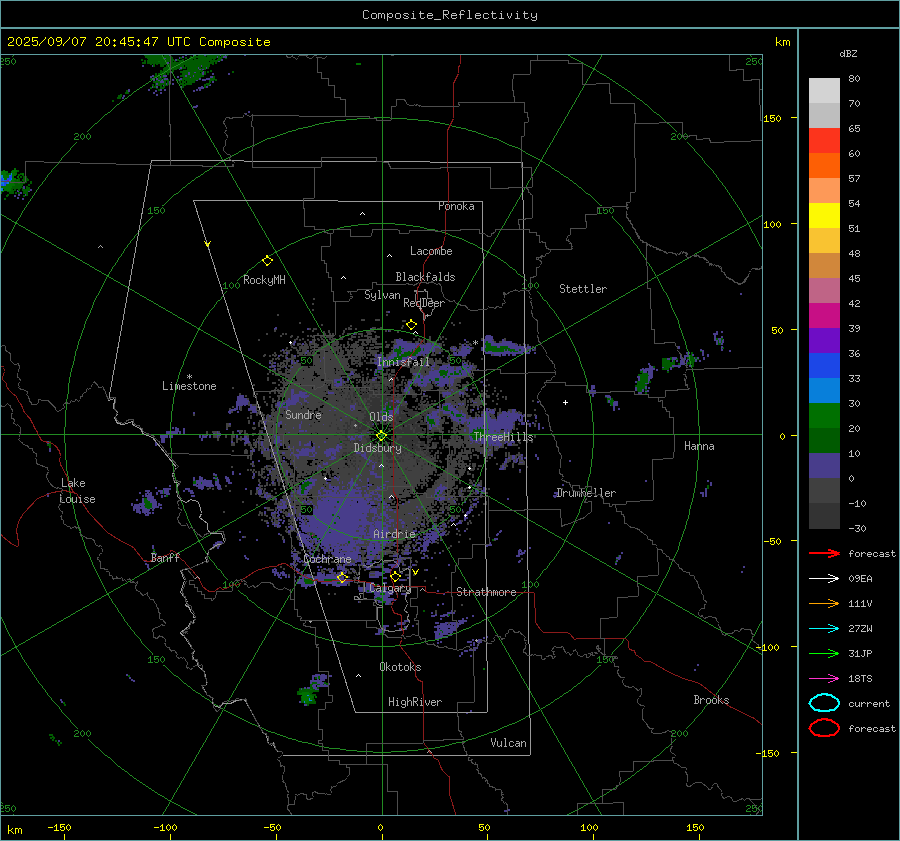Click the Sylvan label on map

pos(382,295)
